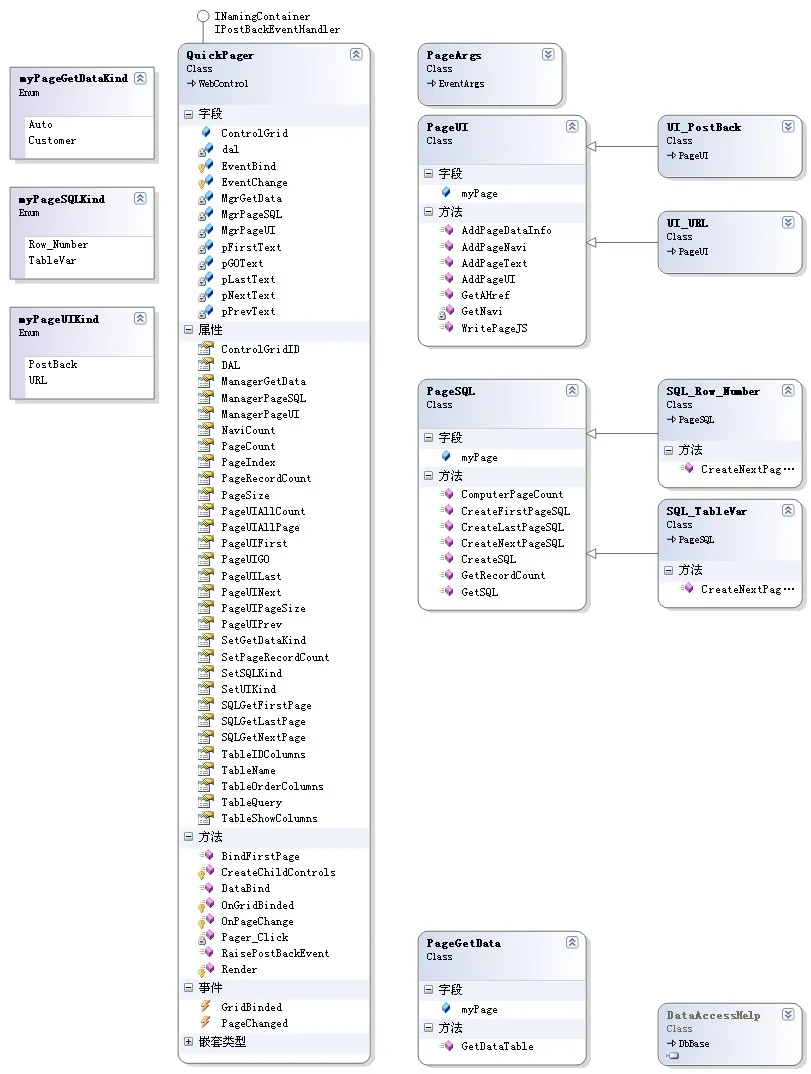Click the NaviCount property icon
Screen dimensions: 811x1074
205,429
